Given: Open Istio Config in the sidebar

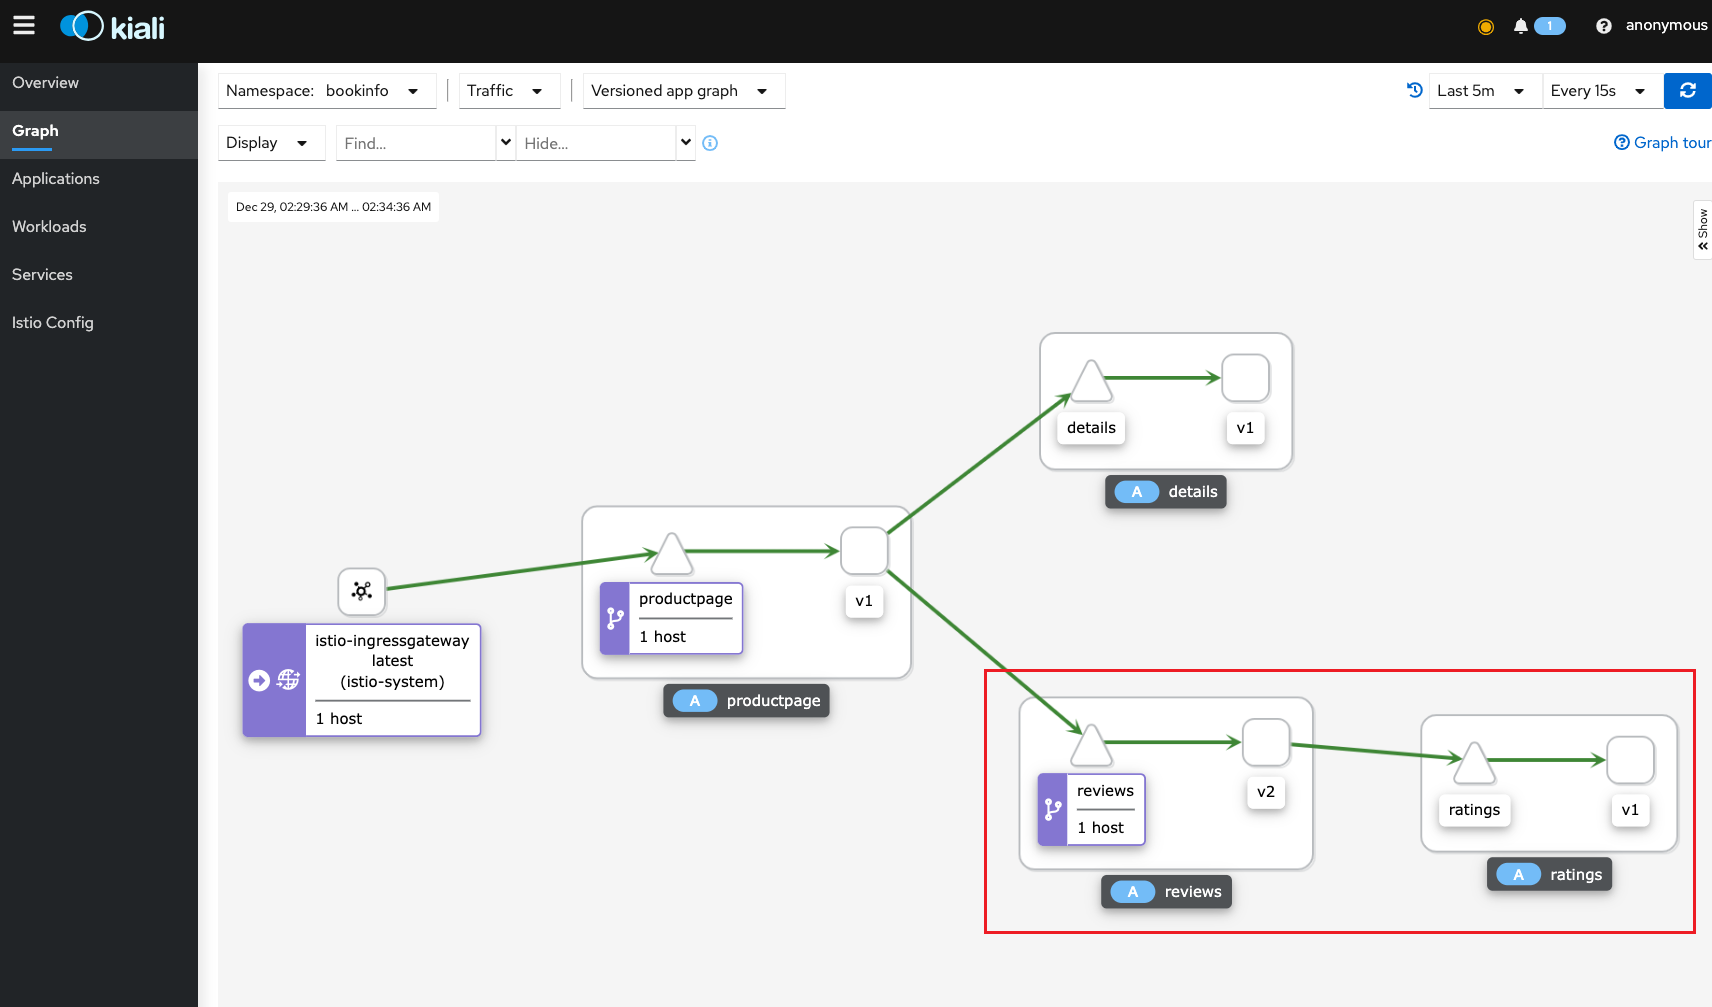Looking at the screenshot, I should point(99,323).
